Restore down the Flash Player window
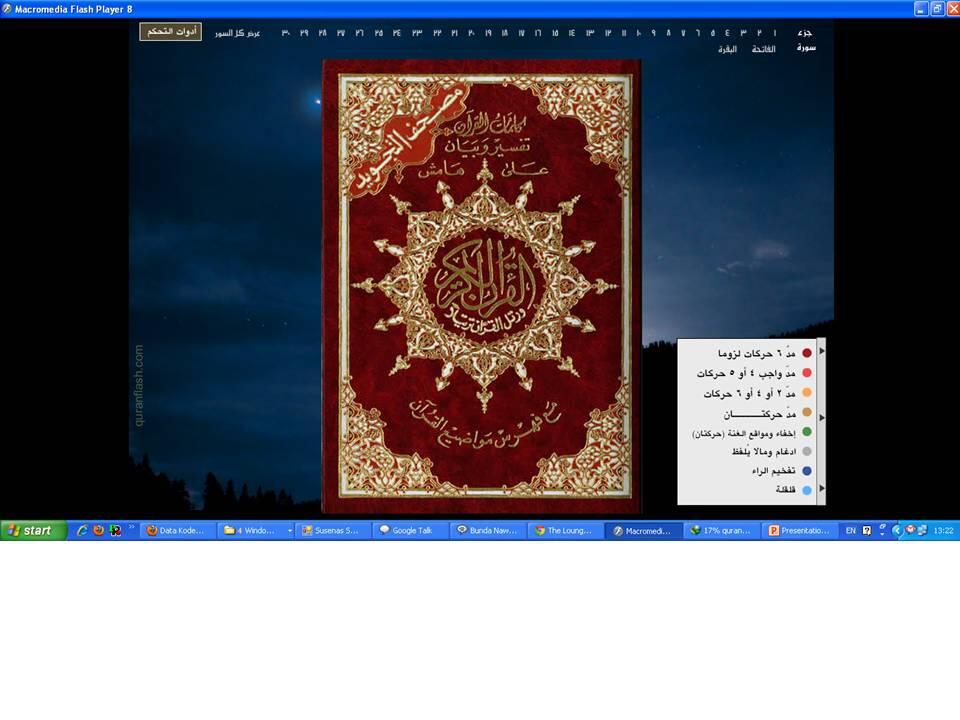Viewport: 960px width, 720px height. coord(937,9)
